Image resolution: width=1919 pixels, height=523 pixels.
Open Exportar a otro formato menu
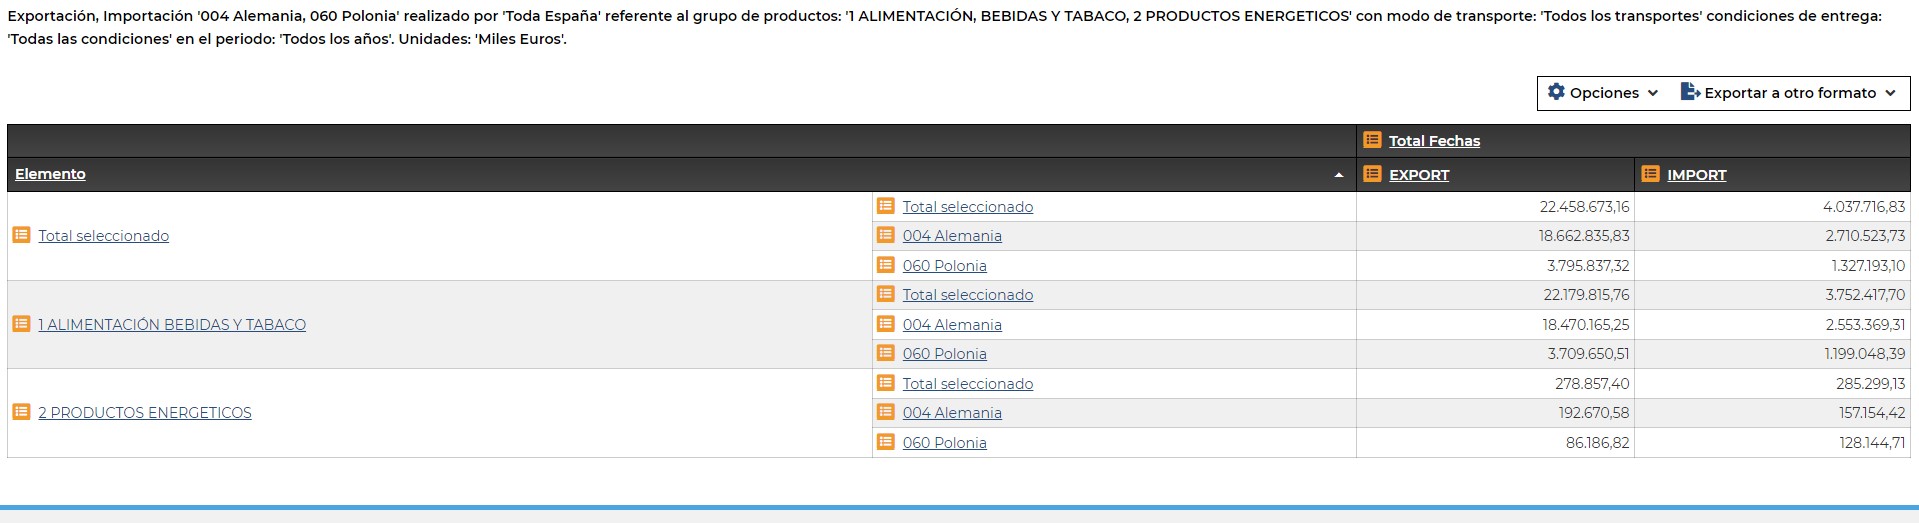point(1790,93)
